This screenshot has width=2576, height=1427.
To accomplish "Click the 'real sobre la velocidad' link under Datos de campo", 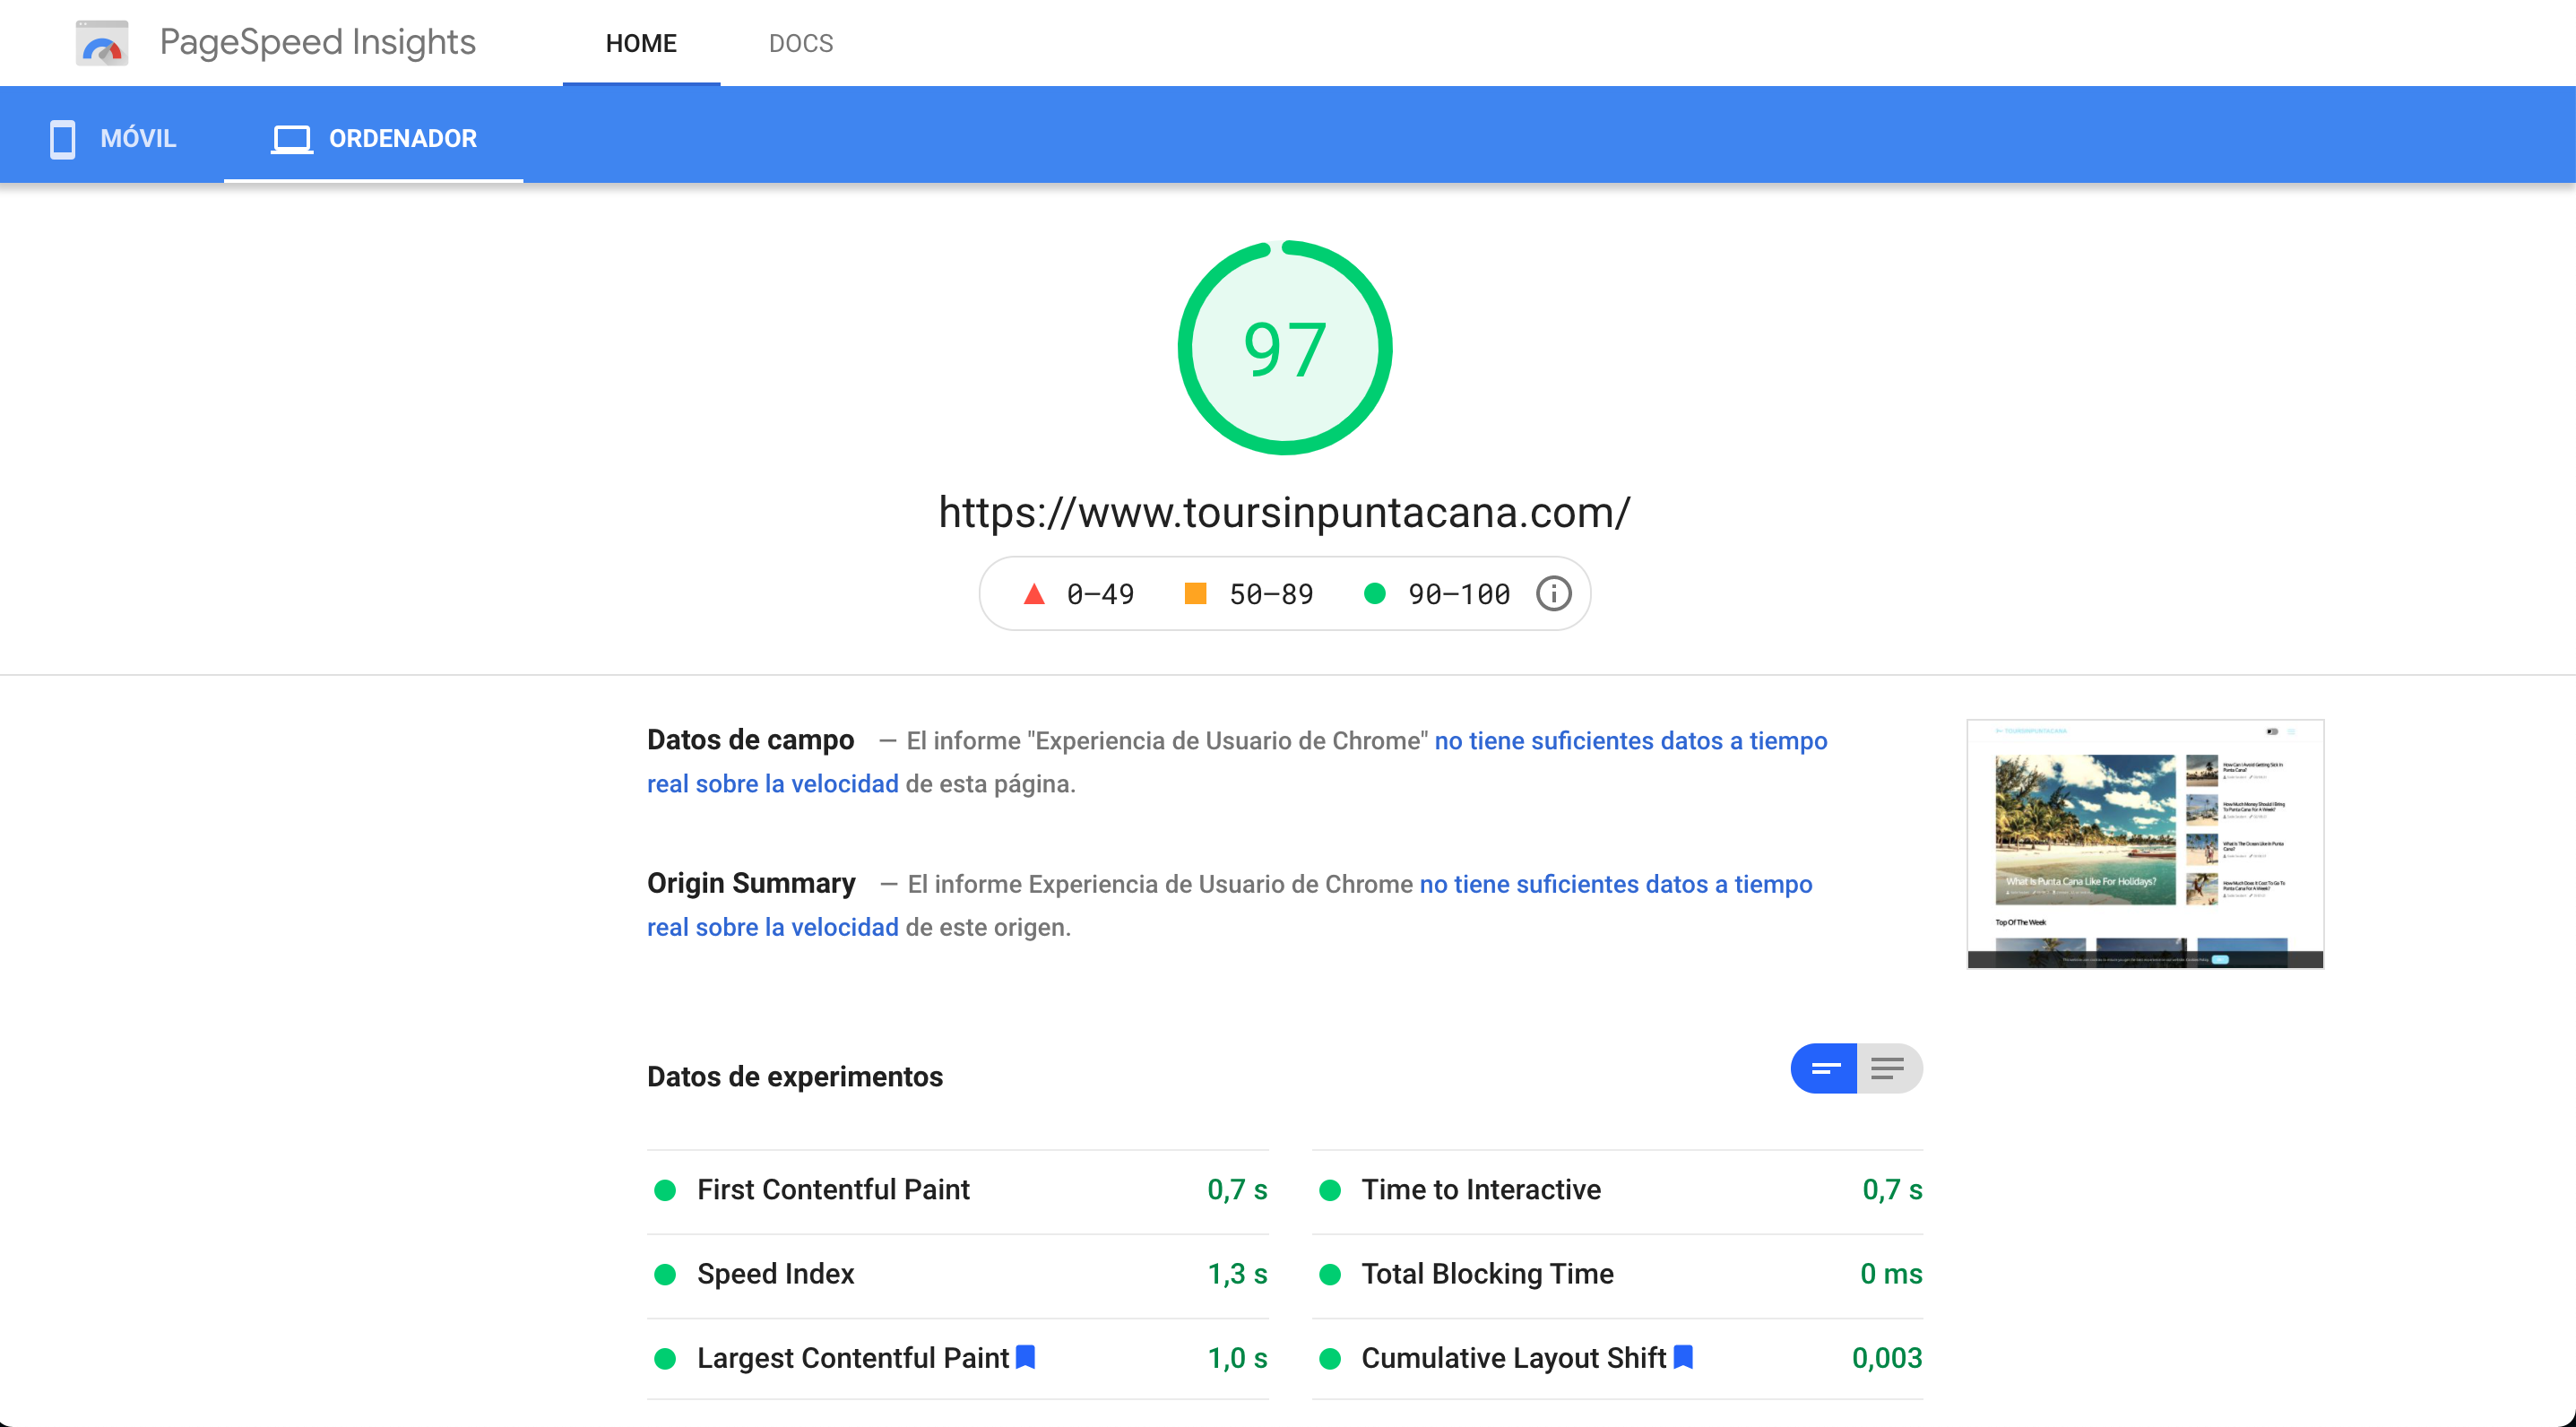I will [772, 784].
